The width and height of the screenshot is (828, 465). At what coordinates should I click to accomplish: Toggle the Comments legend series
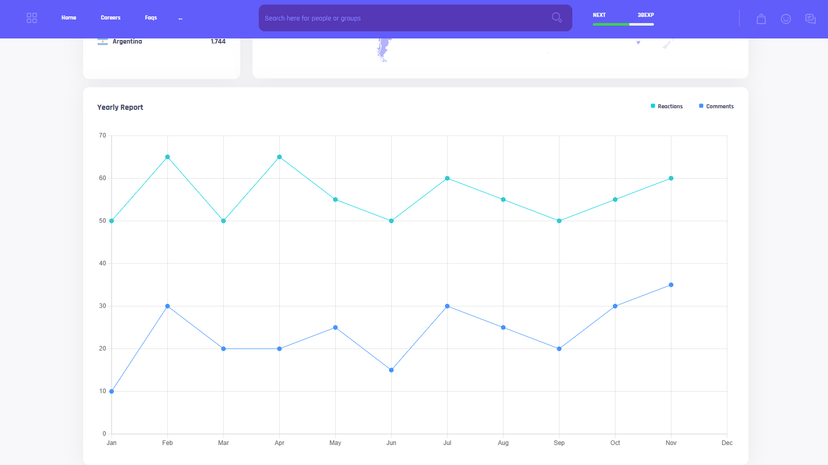[716, 106]
